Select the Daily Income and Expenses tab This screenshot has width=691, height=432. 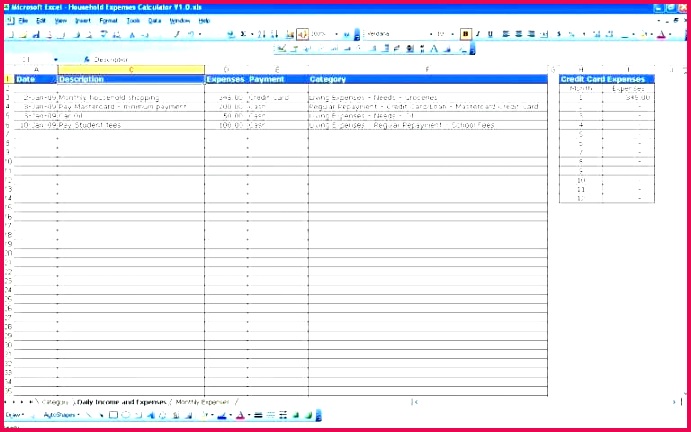coord(122,402)
